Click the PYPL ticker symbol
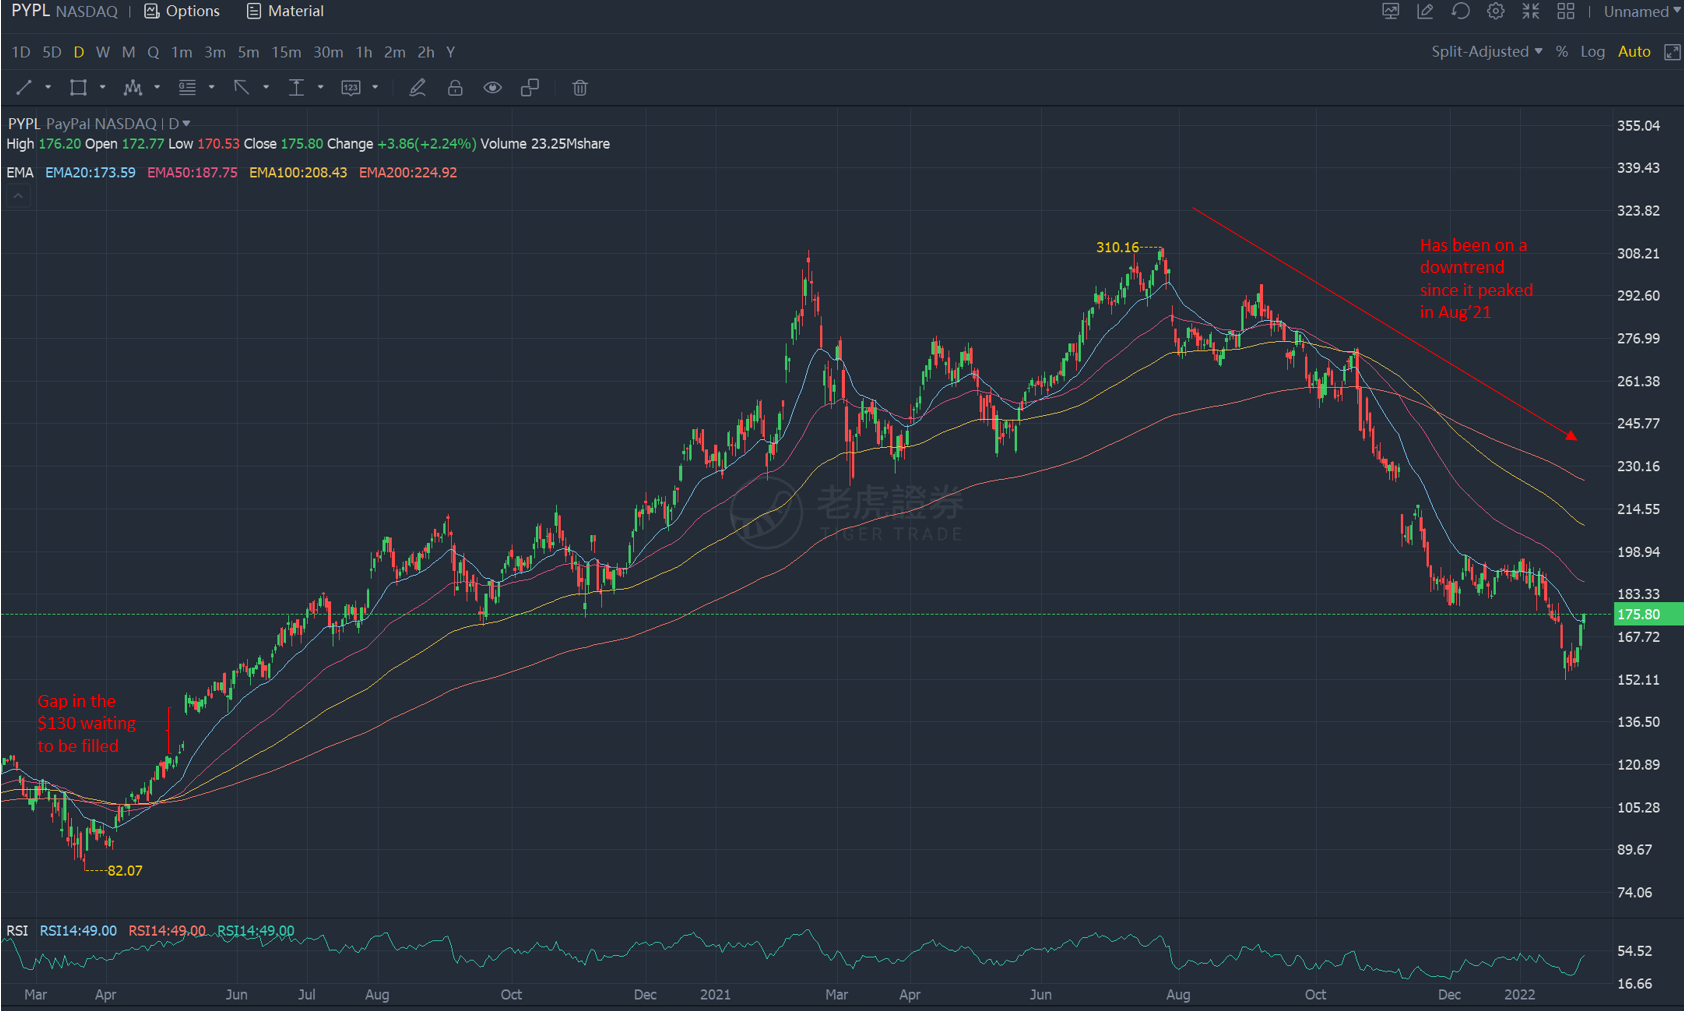 30,11
